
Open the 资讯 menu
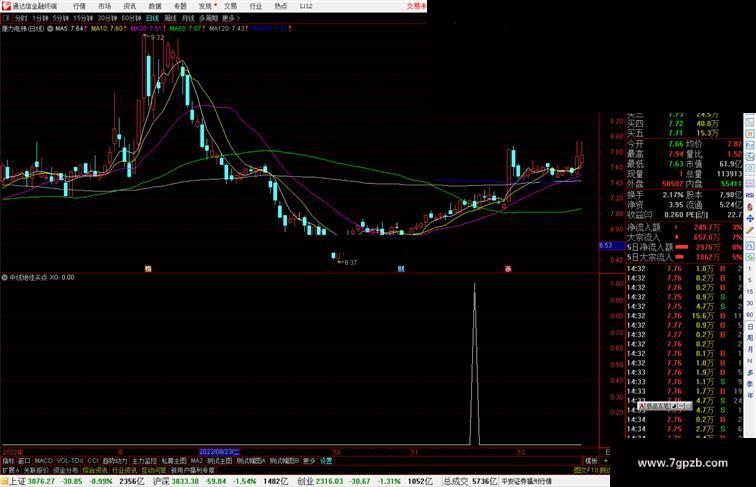tap(129, 6)
